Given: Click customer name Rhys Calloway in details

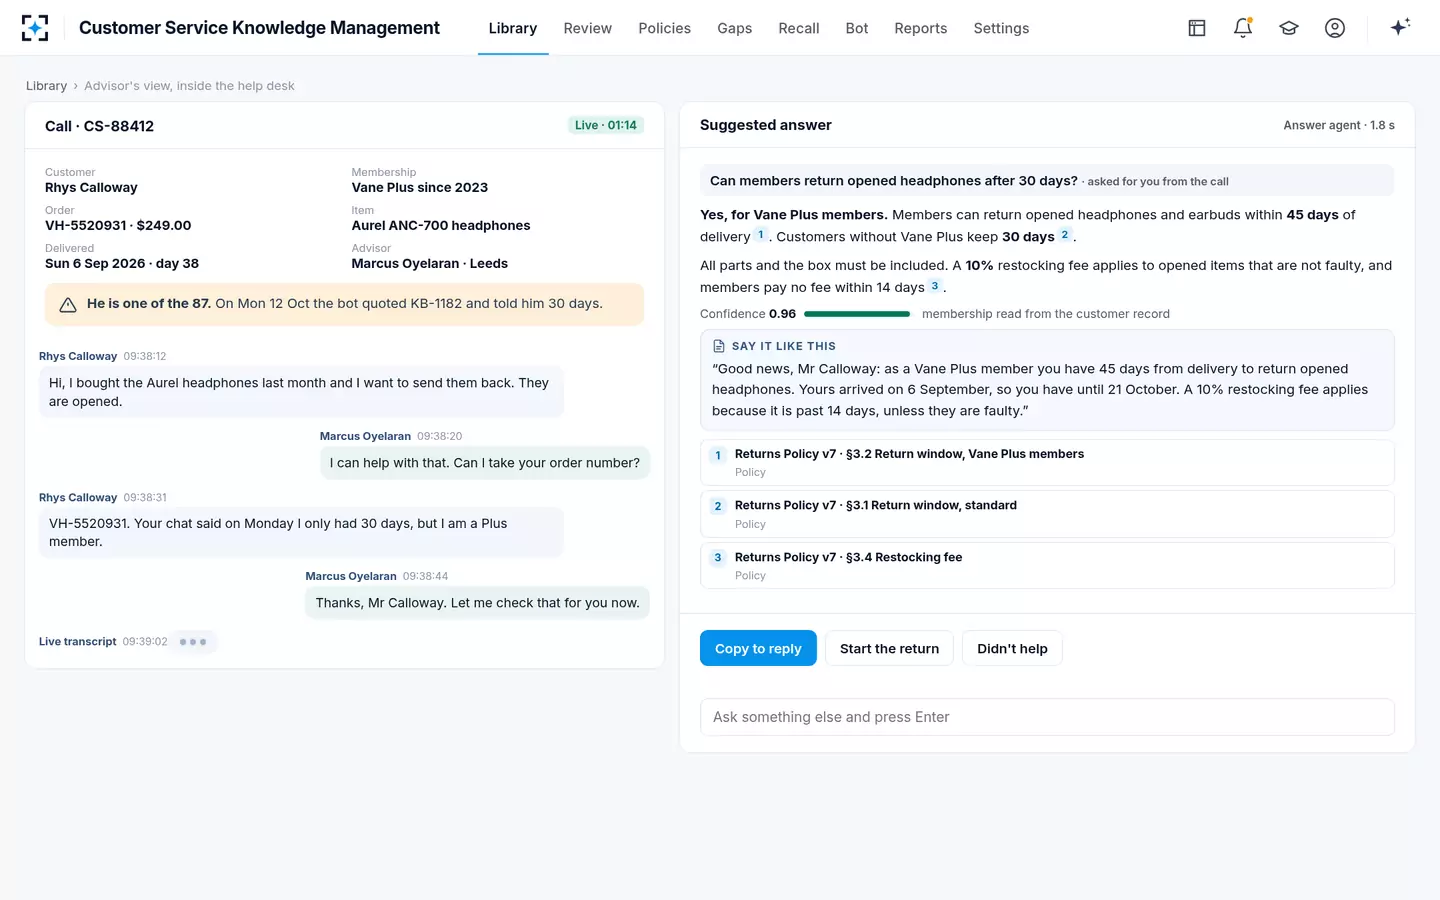Looking at the screenshot, I should (91, 188).
